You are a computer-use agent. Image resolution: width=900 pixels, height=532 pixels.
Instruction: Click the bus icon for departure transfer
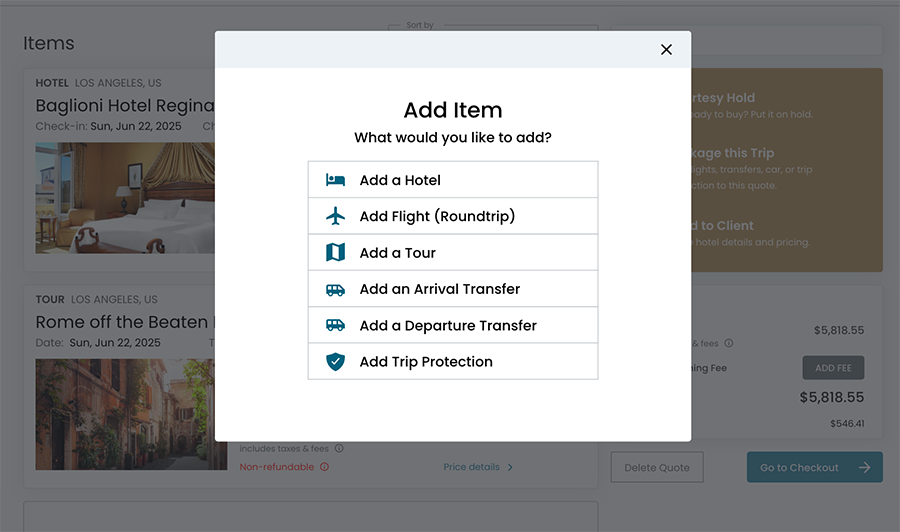pyautogui.click(x=335, y=325)
